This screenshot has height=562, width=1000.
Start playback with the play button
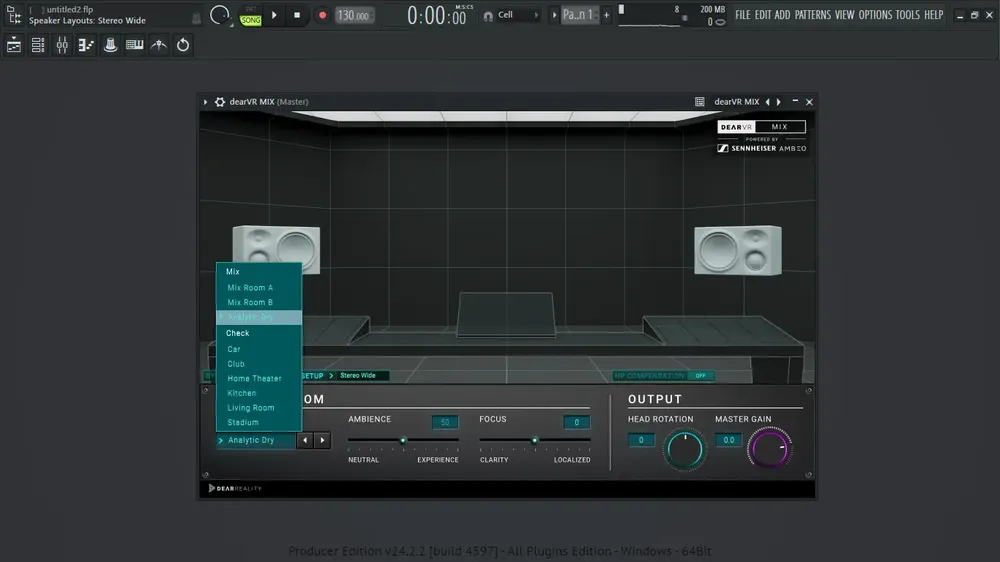(274, 15)
